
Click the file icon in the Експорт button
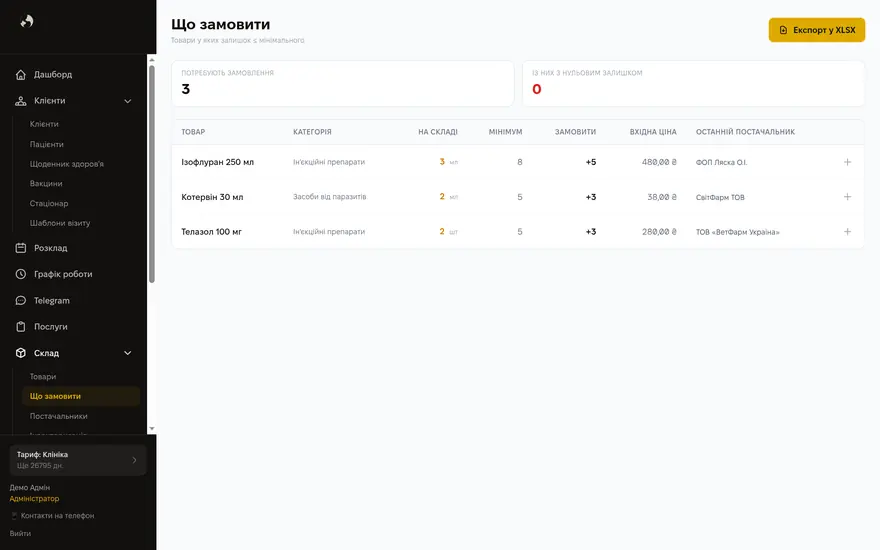(x=783, y=30)
